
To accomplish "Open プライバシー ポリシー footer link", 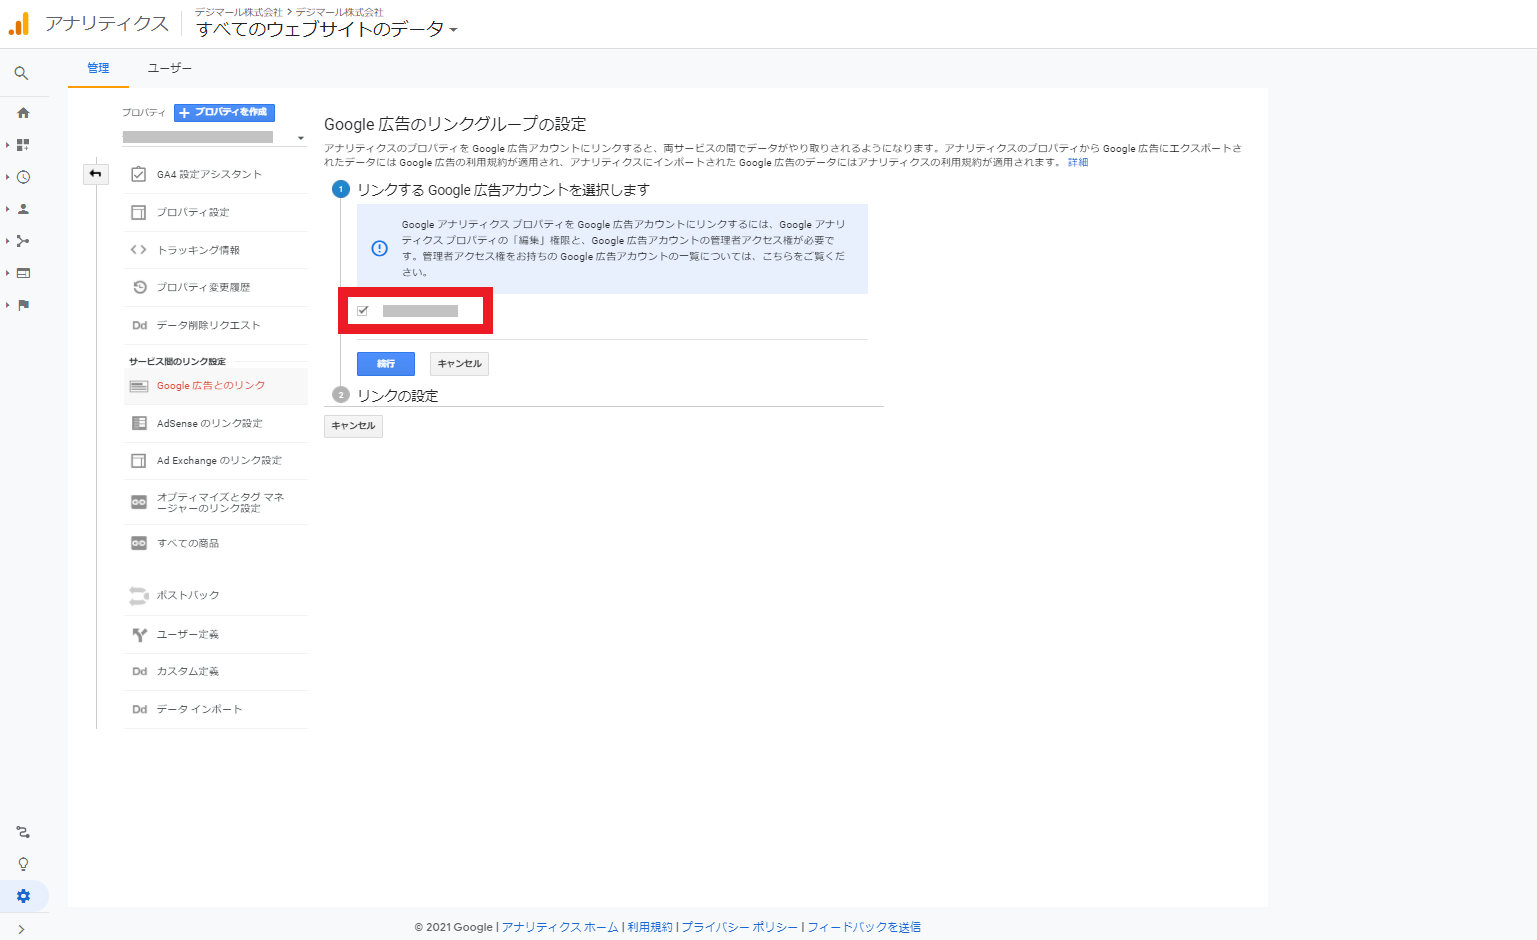I will point(740,927).
